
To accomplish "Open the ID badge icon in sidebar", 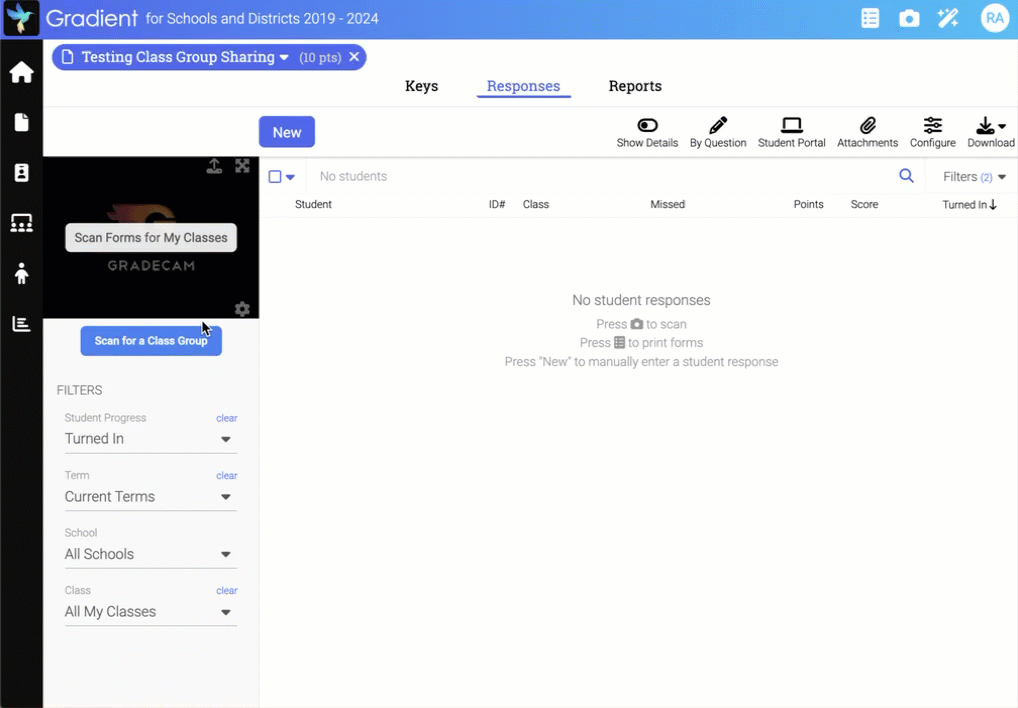I will pyautogui.click(x=21, y=173).
